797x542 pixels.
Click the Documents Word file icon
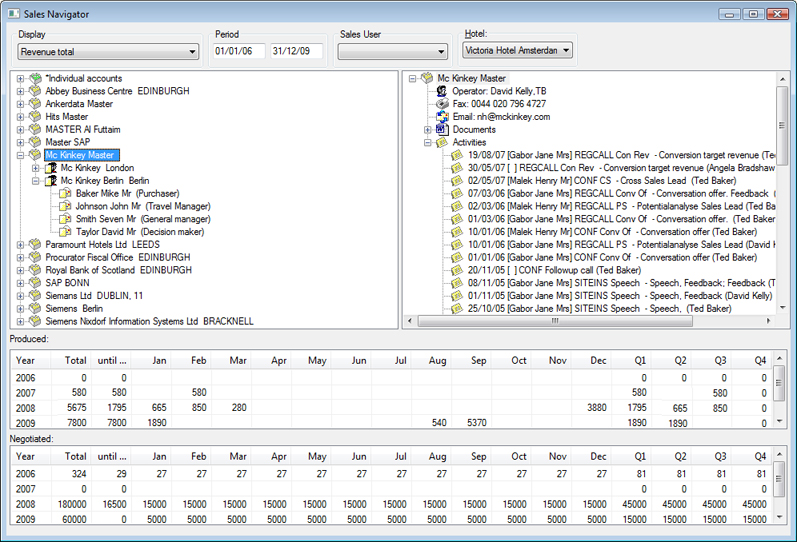tap(442, 129)
